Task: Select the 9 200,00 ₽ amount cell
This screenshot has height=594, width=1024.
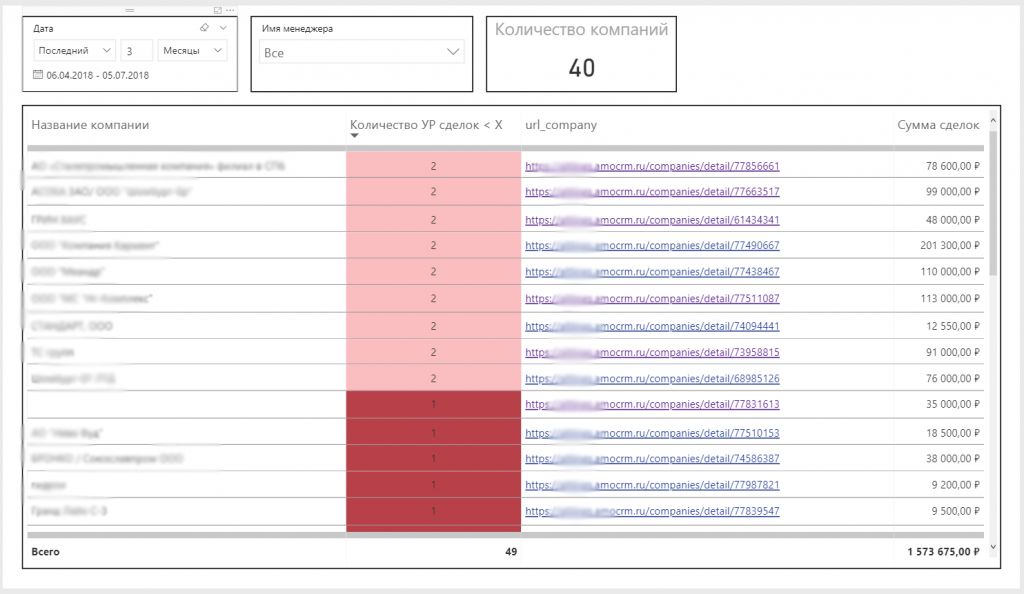Action: point(955,485)
